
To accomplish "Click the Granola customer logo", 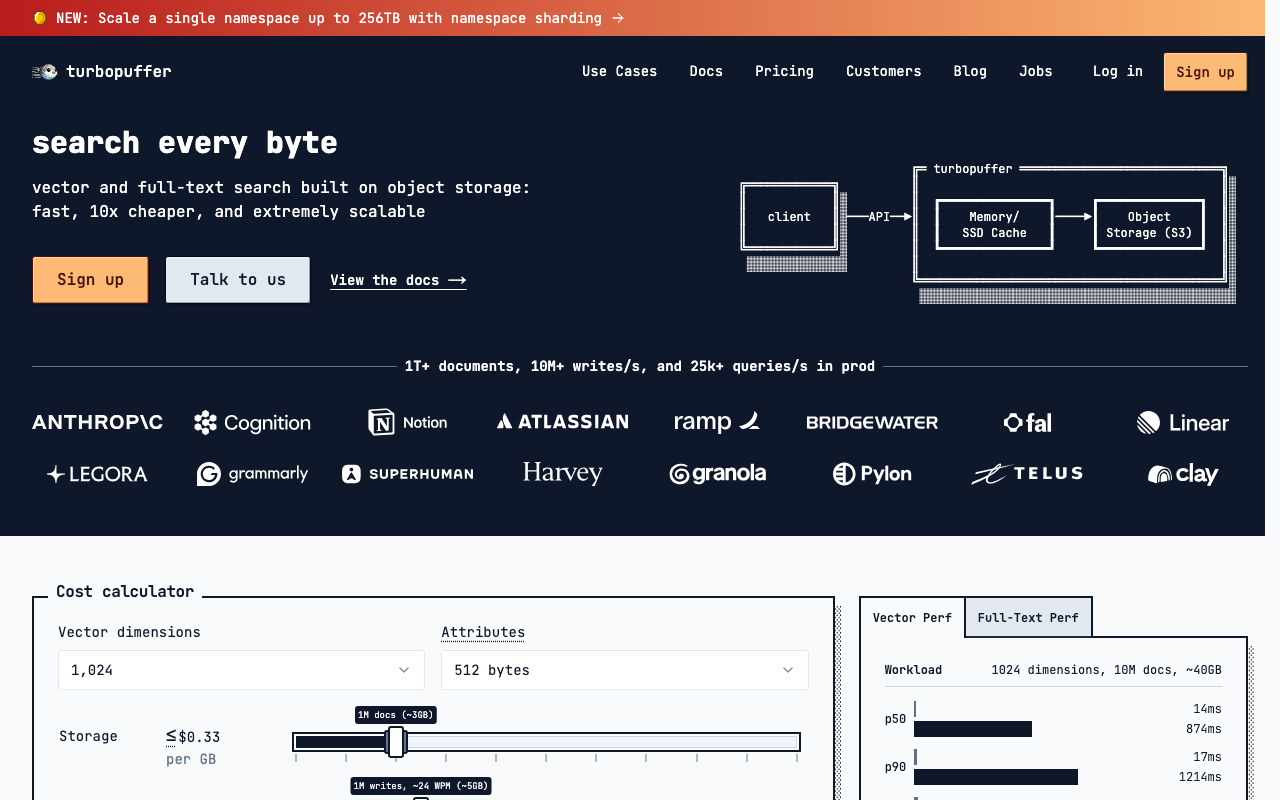I will coord(717,474).
